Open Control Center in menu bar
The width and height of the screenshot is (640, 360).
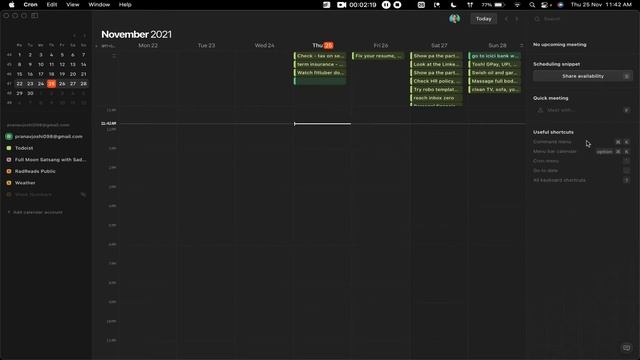click(545, 4)
